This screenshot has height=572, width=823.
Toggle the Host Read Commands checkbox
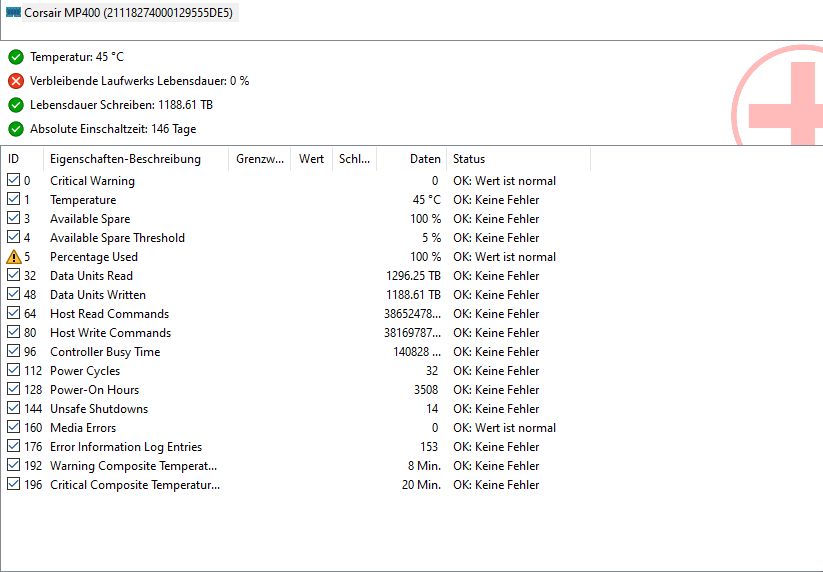14,313
